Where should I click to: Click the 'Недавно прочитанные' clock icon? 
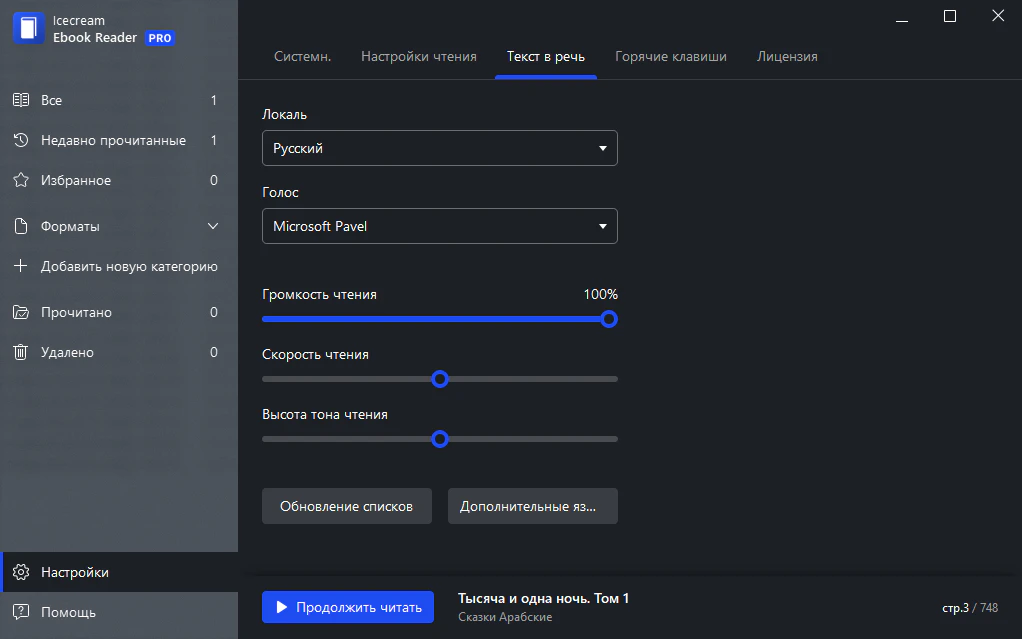tap(20, 141)
